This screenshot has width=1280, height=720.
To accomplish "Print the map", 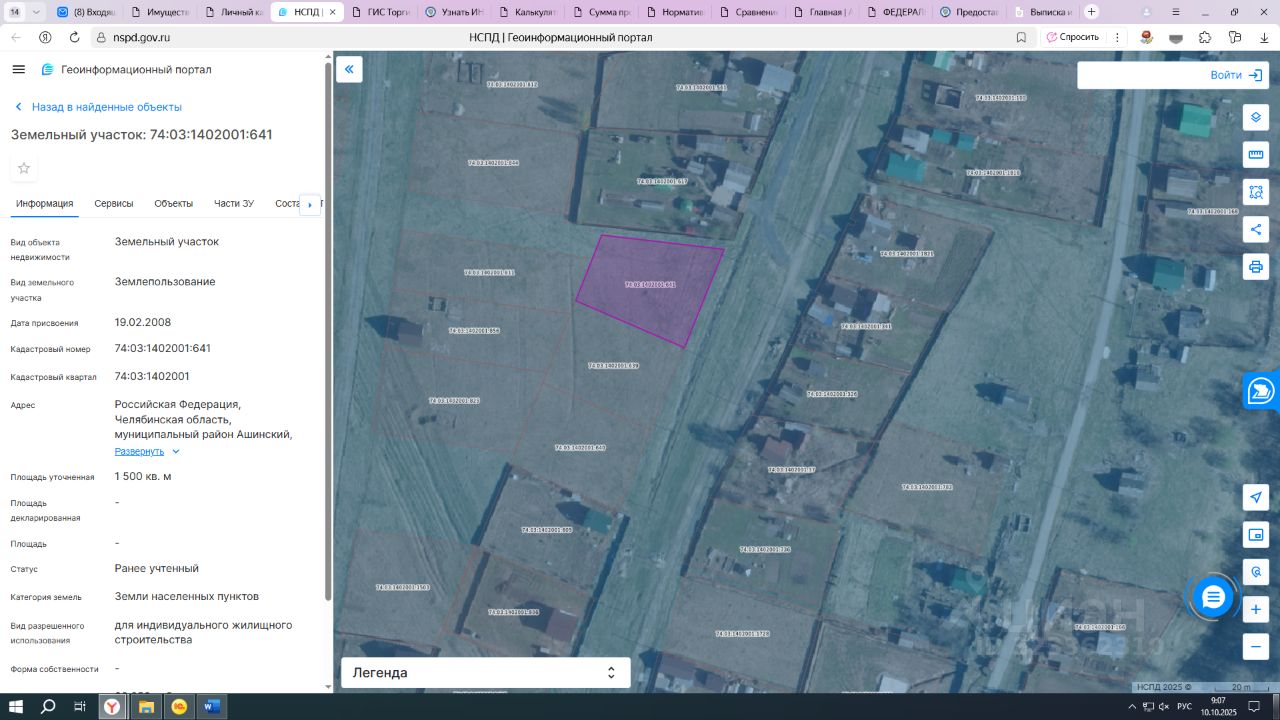I will 1256,266.
